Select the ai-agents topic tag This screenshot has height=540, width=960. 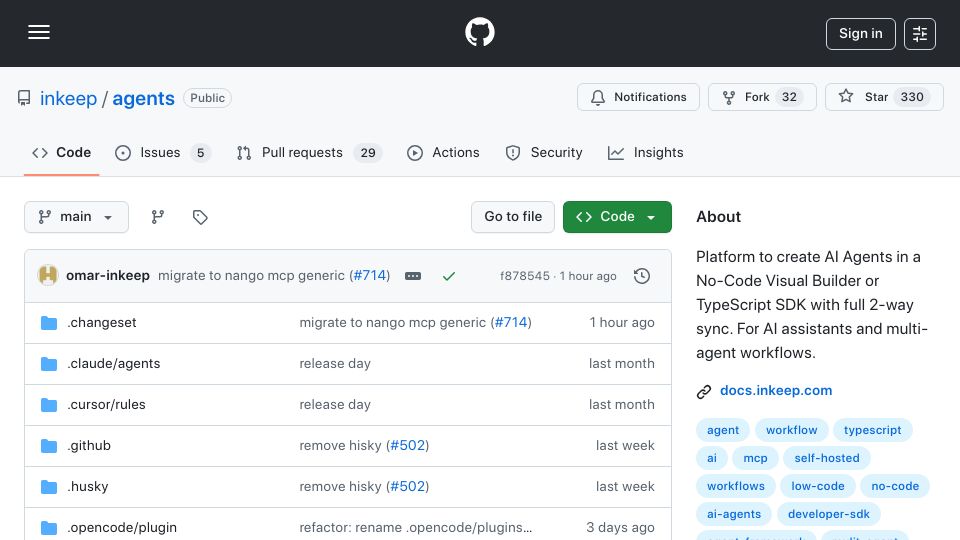point(734,514)
